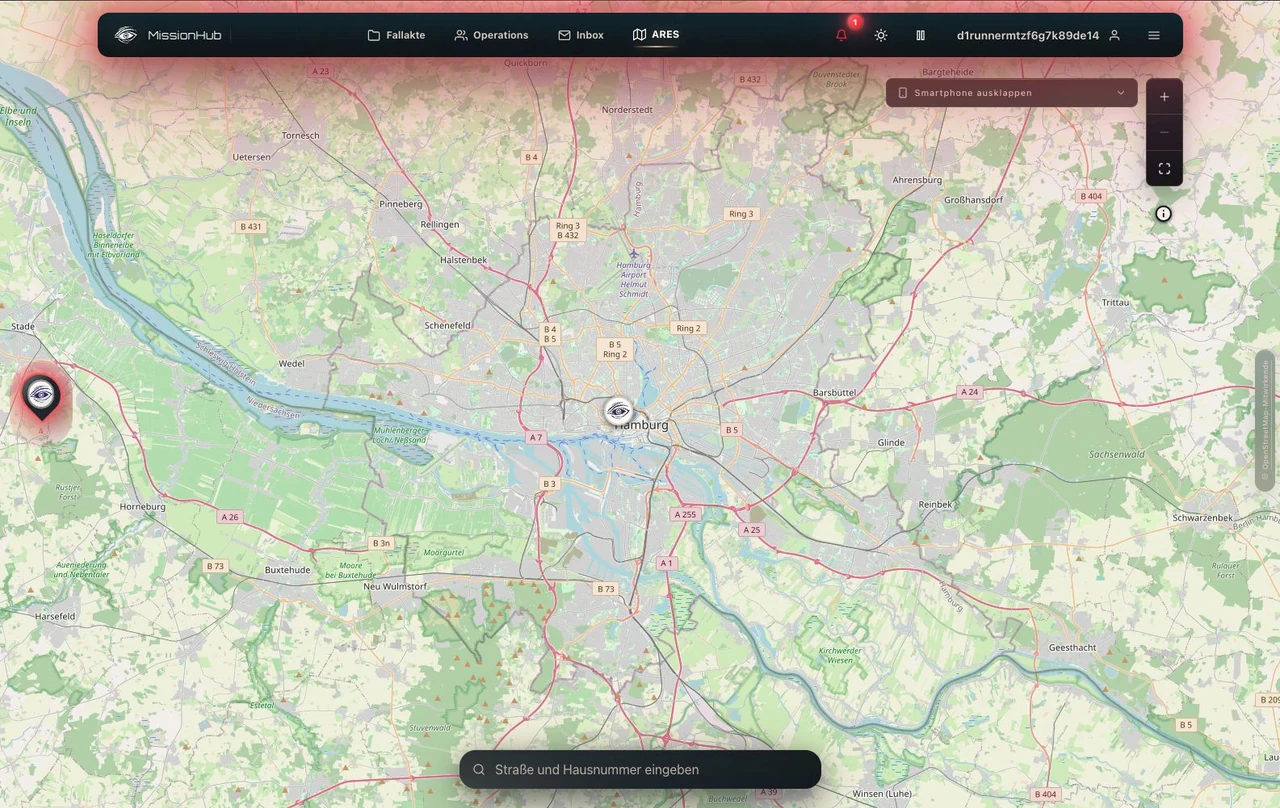Select the ARES map tab
Screen dimensions: 1280x808
point(656,35)
